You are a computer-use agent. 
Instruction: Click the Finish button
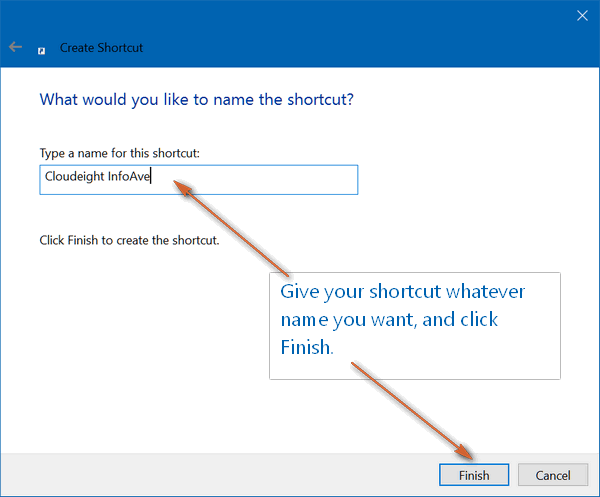point(474,475)
